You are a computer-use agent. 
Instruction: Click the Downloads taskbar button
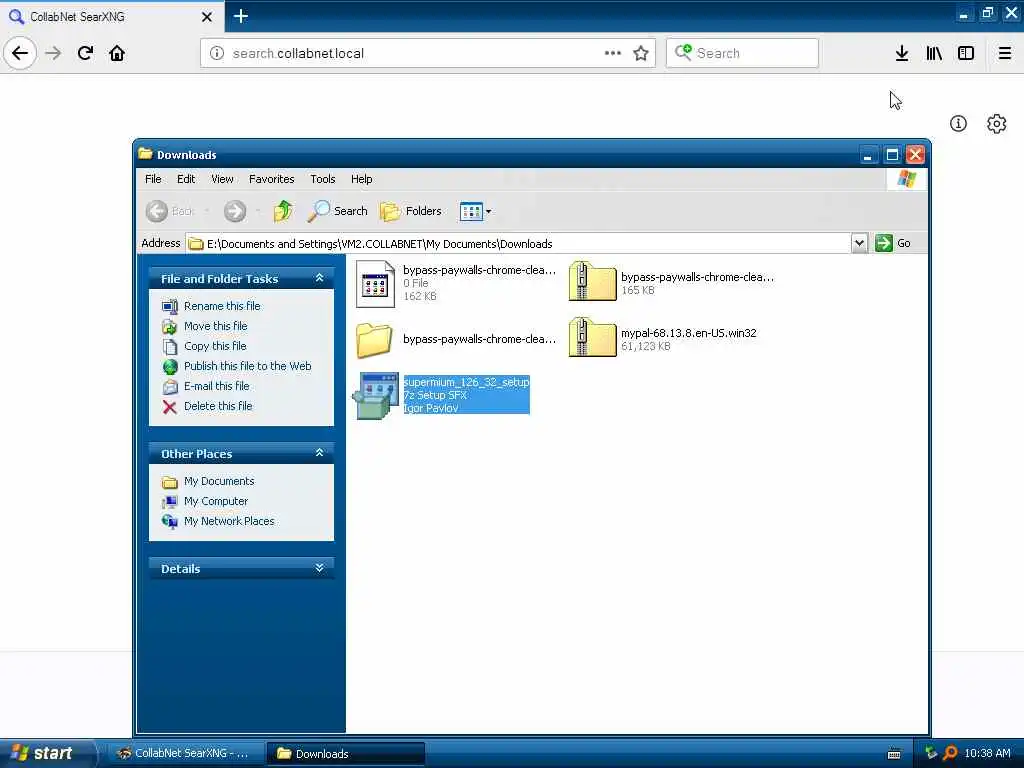point(345,754)
